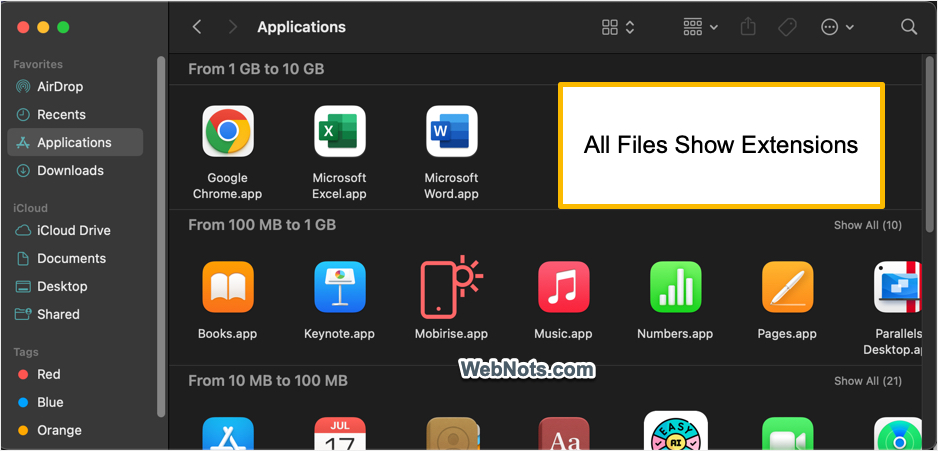Click the Applications window title
The height and width of the screenshot is (451, 938).
coord(302,28)
